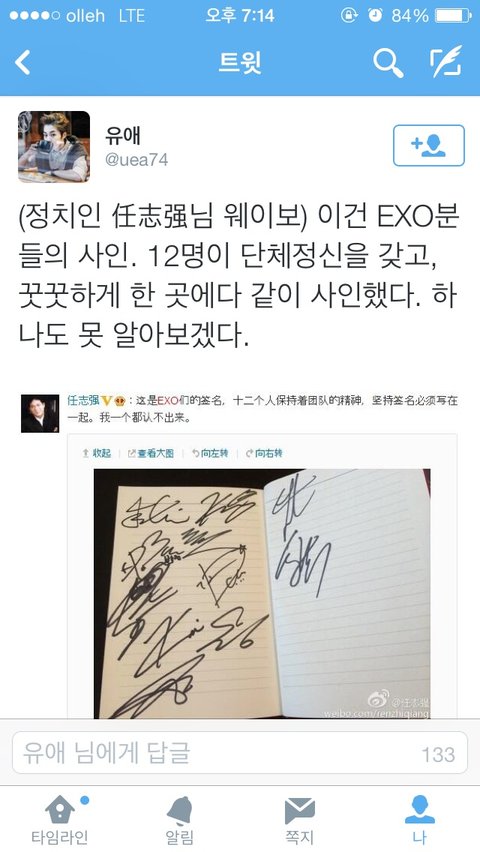Tap the back arrow in header
Screen dimensions: 480x852
coord(22,63)
